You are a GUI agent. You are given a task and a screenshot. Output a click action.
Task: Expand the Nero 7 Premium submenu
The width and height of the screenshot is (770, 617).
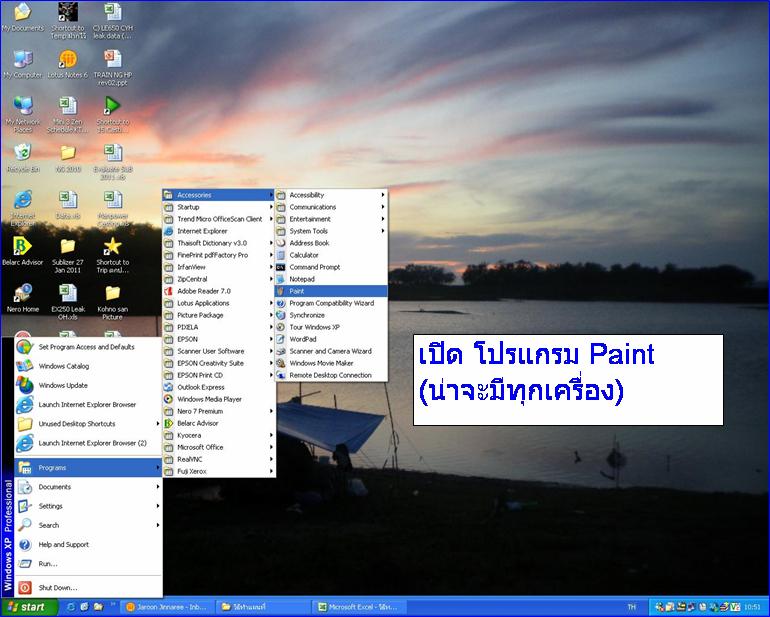219,411
